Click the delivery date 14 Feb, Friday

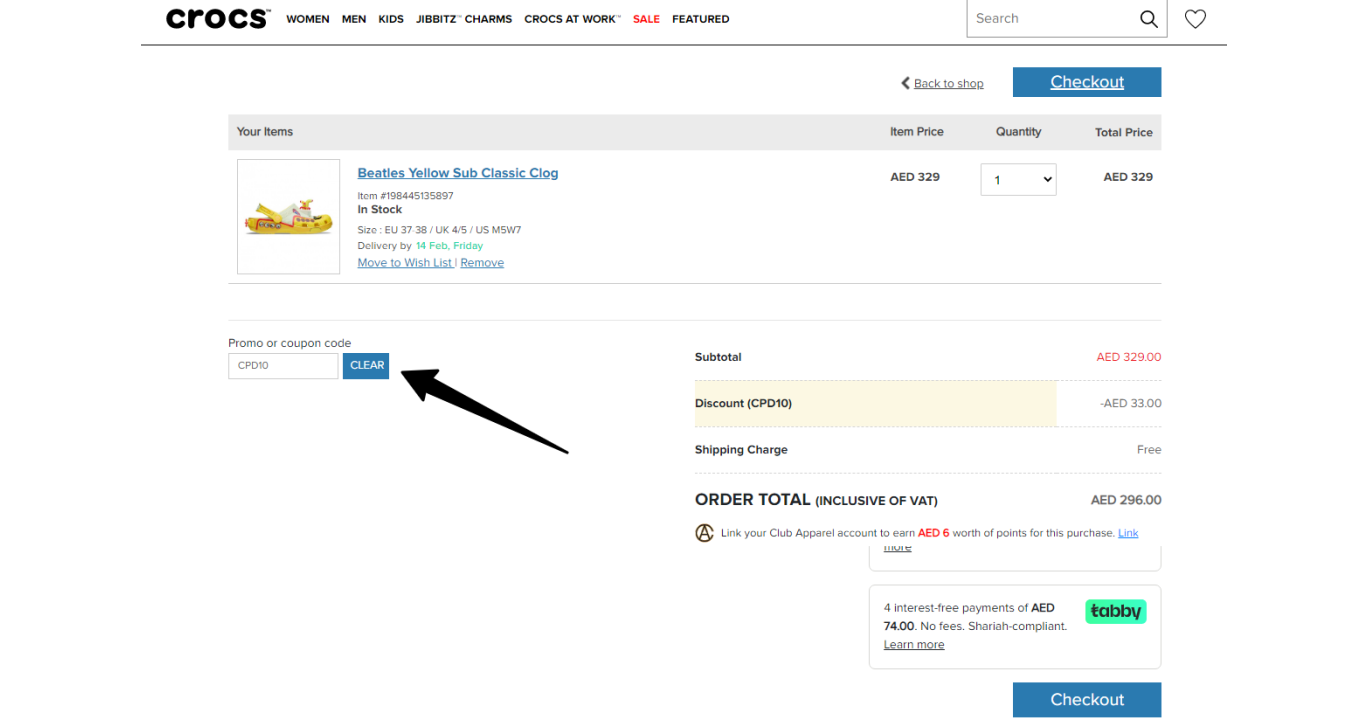449,246
